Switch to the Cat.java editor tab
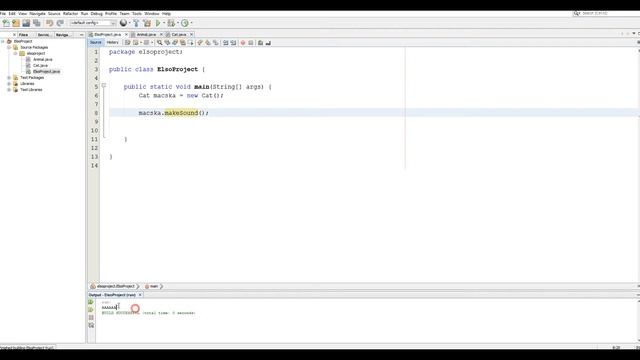Viewport: 640px width, 360px height. (x=179, y=35)
